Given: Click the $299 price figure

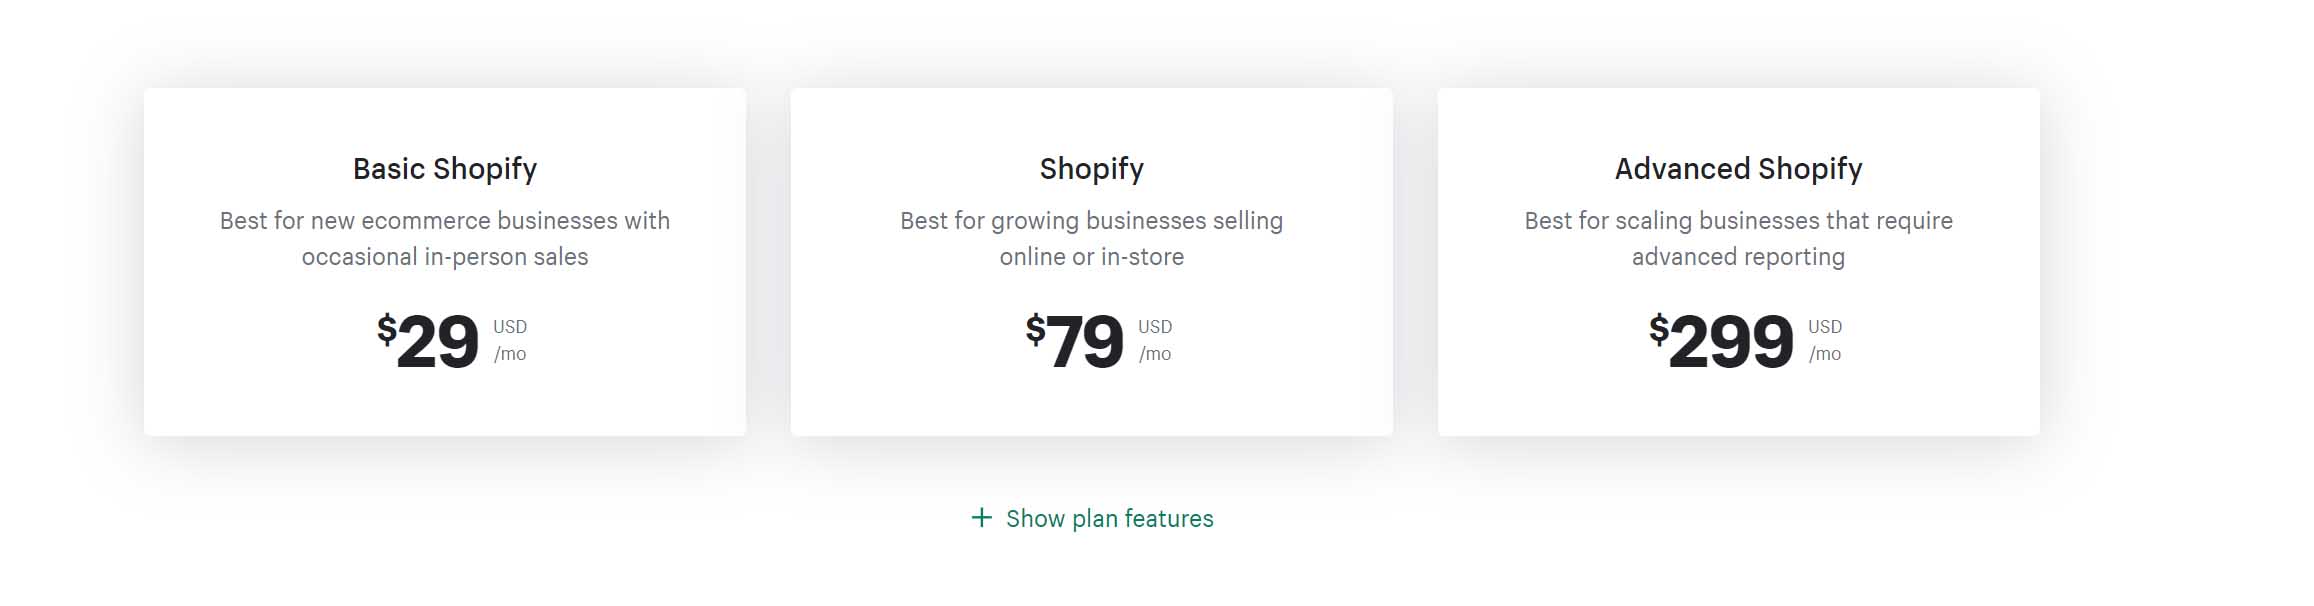Looking at the screenshot, I should click(x=1722, y=341).
